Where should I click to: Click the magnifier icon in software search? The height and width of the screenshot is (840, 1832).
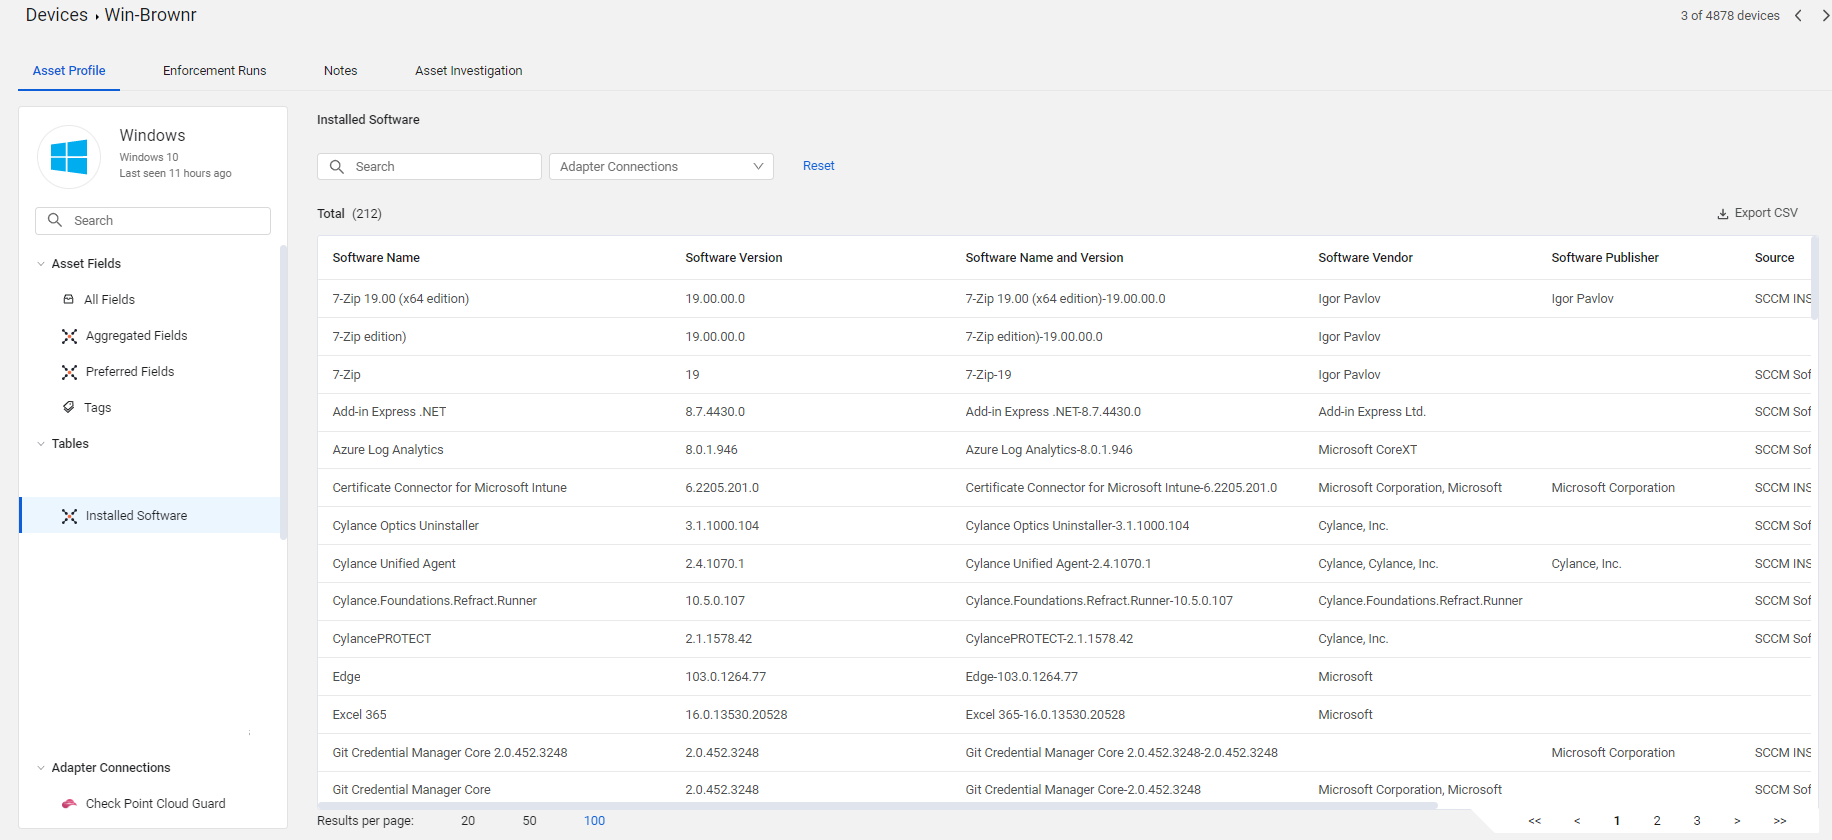click(337, 166)
